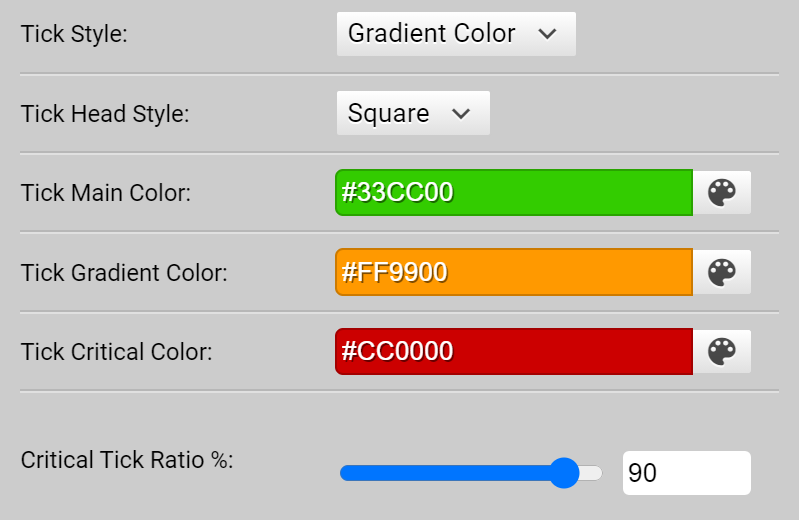Click the Critical Tick Ratio % label

[x=127, y=460]
